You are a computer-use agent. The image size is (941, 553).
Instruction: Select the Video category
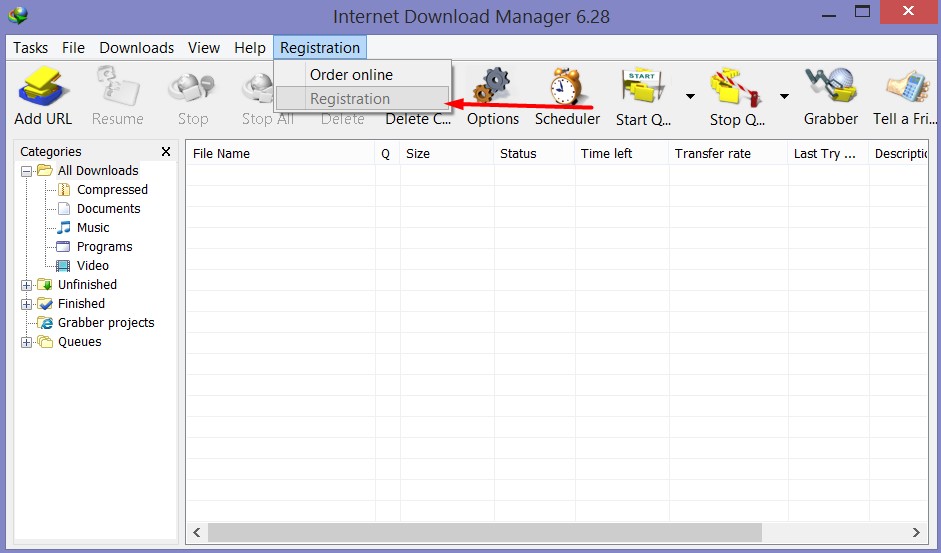point(92,265)
